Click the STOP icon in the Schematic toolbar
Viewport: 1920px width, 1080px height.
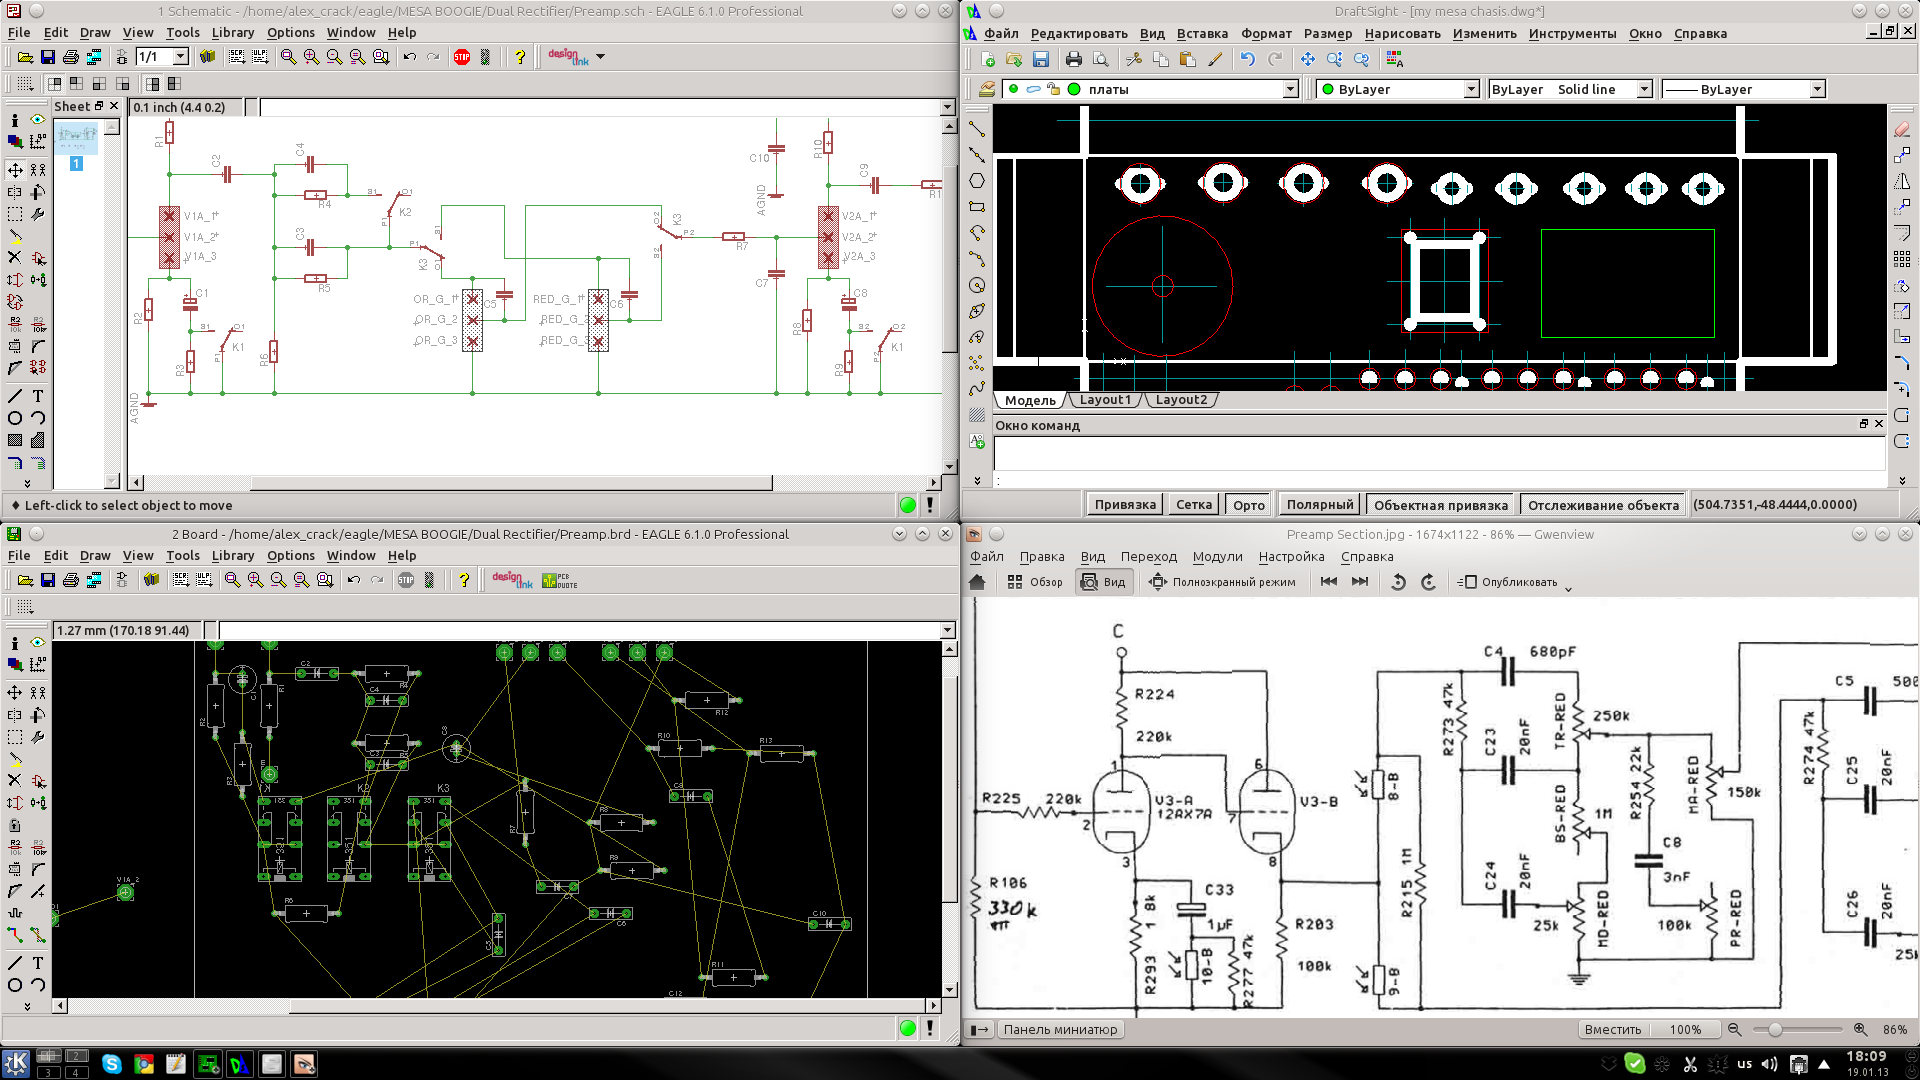(461, 57)
